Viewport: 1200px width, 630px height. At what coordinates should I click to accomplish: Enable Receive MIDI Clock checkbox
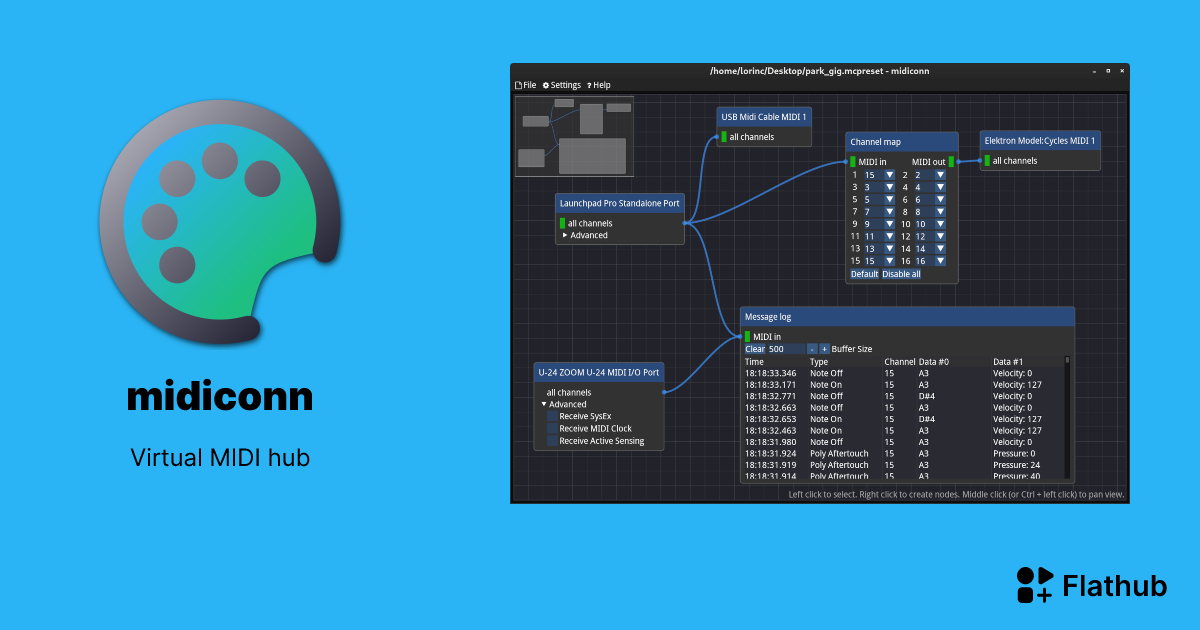point(553,428)
